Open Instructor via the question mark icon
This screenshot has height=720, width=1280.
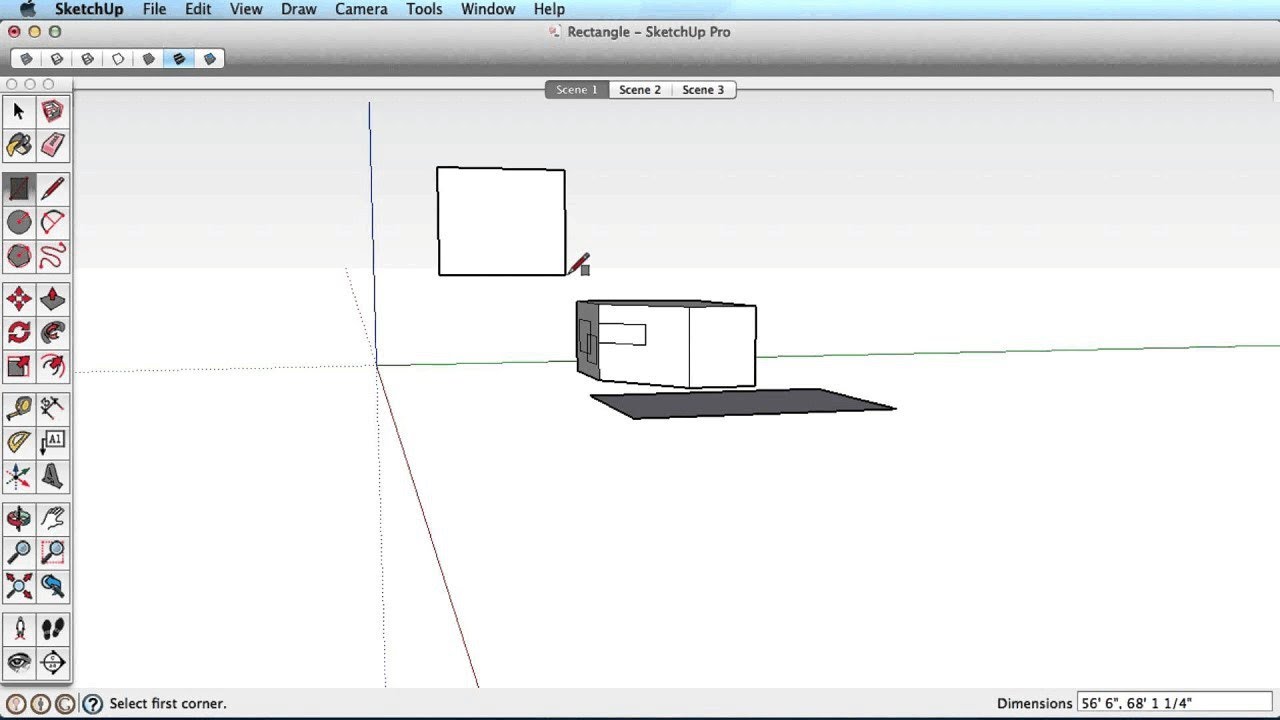click(x=92, y=704)
